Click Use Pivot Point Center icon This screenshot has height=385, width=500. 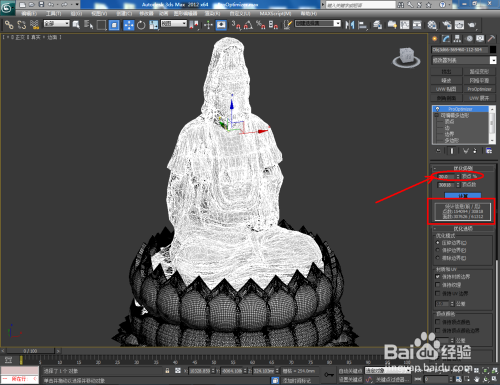tap(194, 25)
